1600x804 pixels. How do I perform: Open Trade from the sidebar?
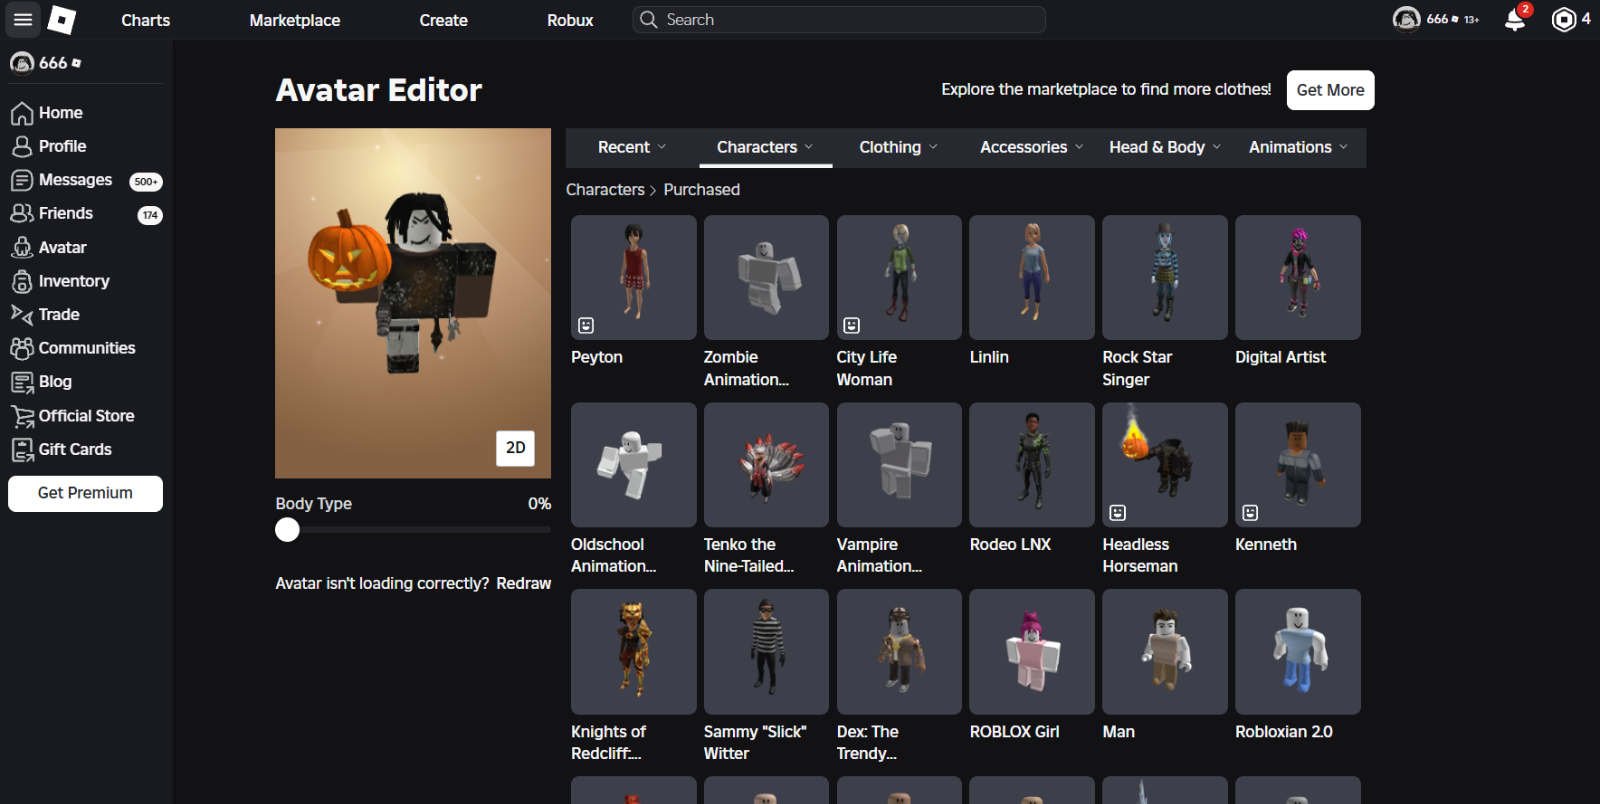[x=59, y=314]
